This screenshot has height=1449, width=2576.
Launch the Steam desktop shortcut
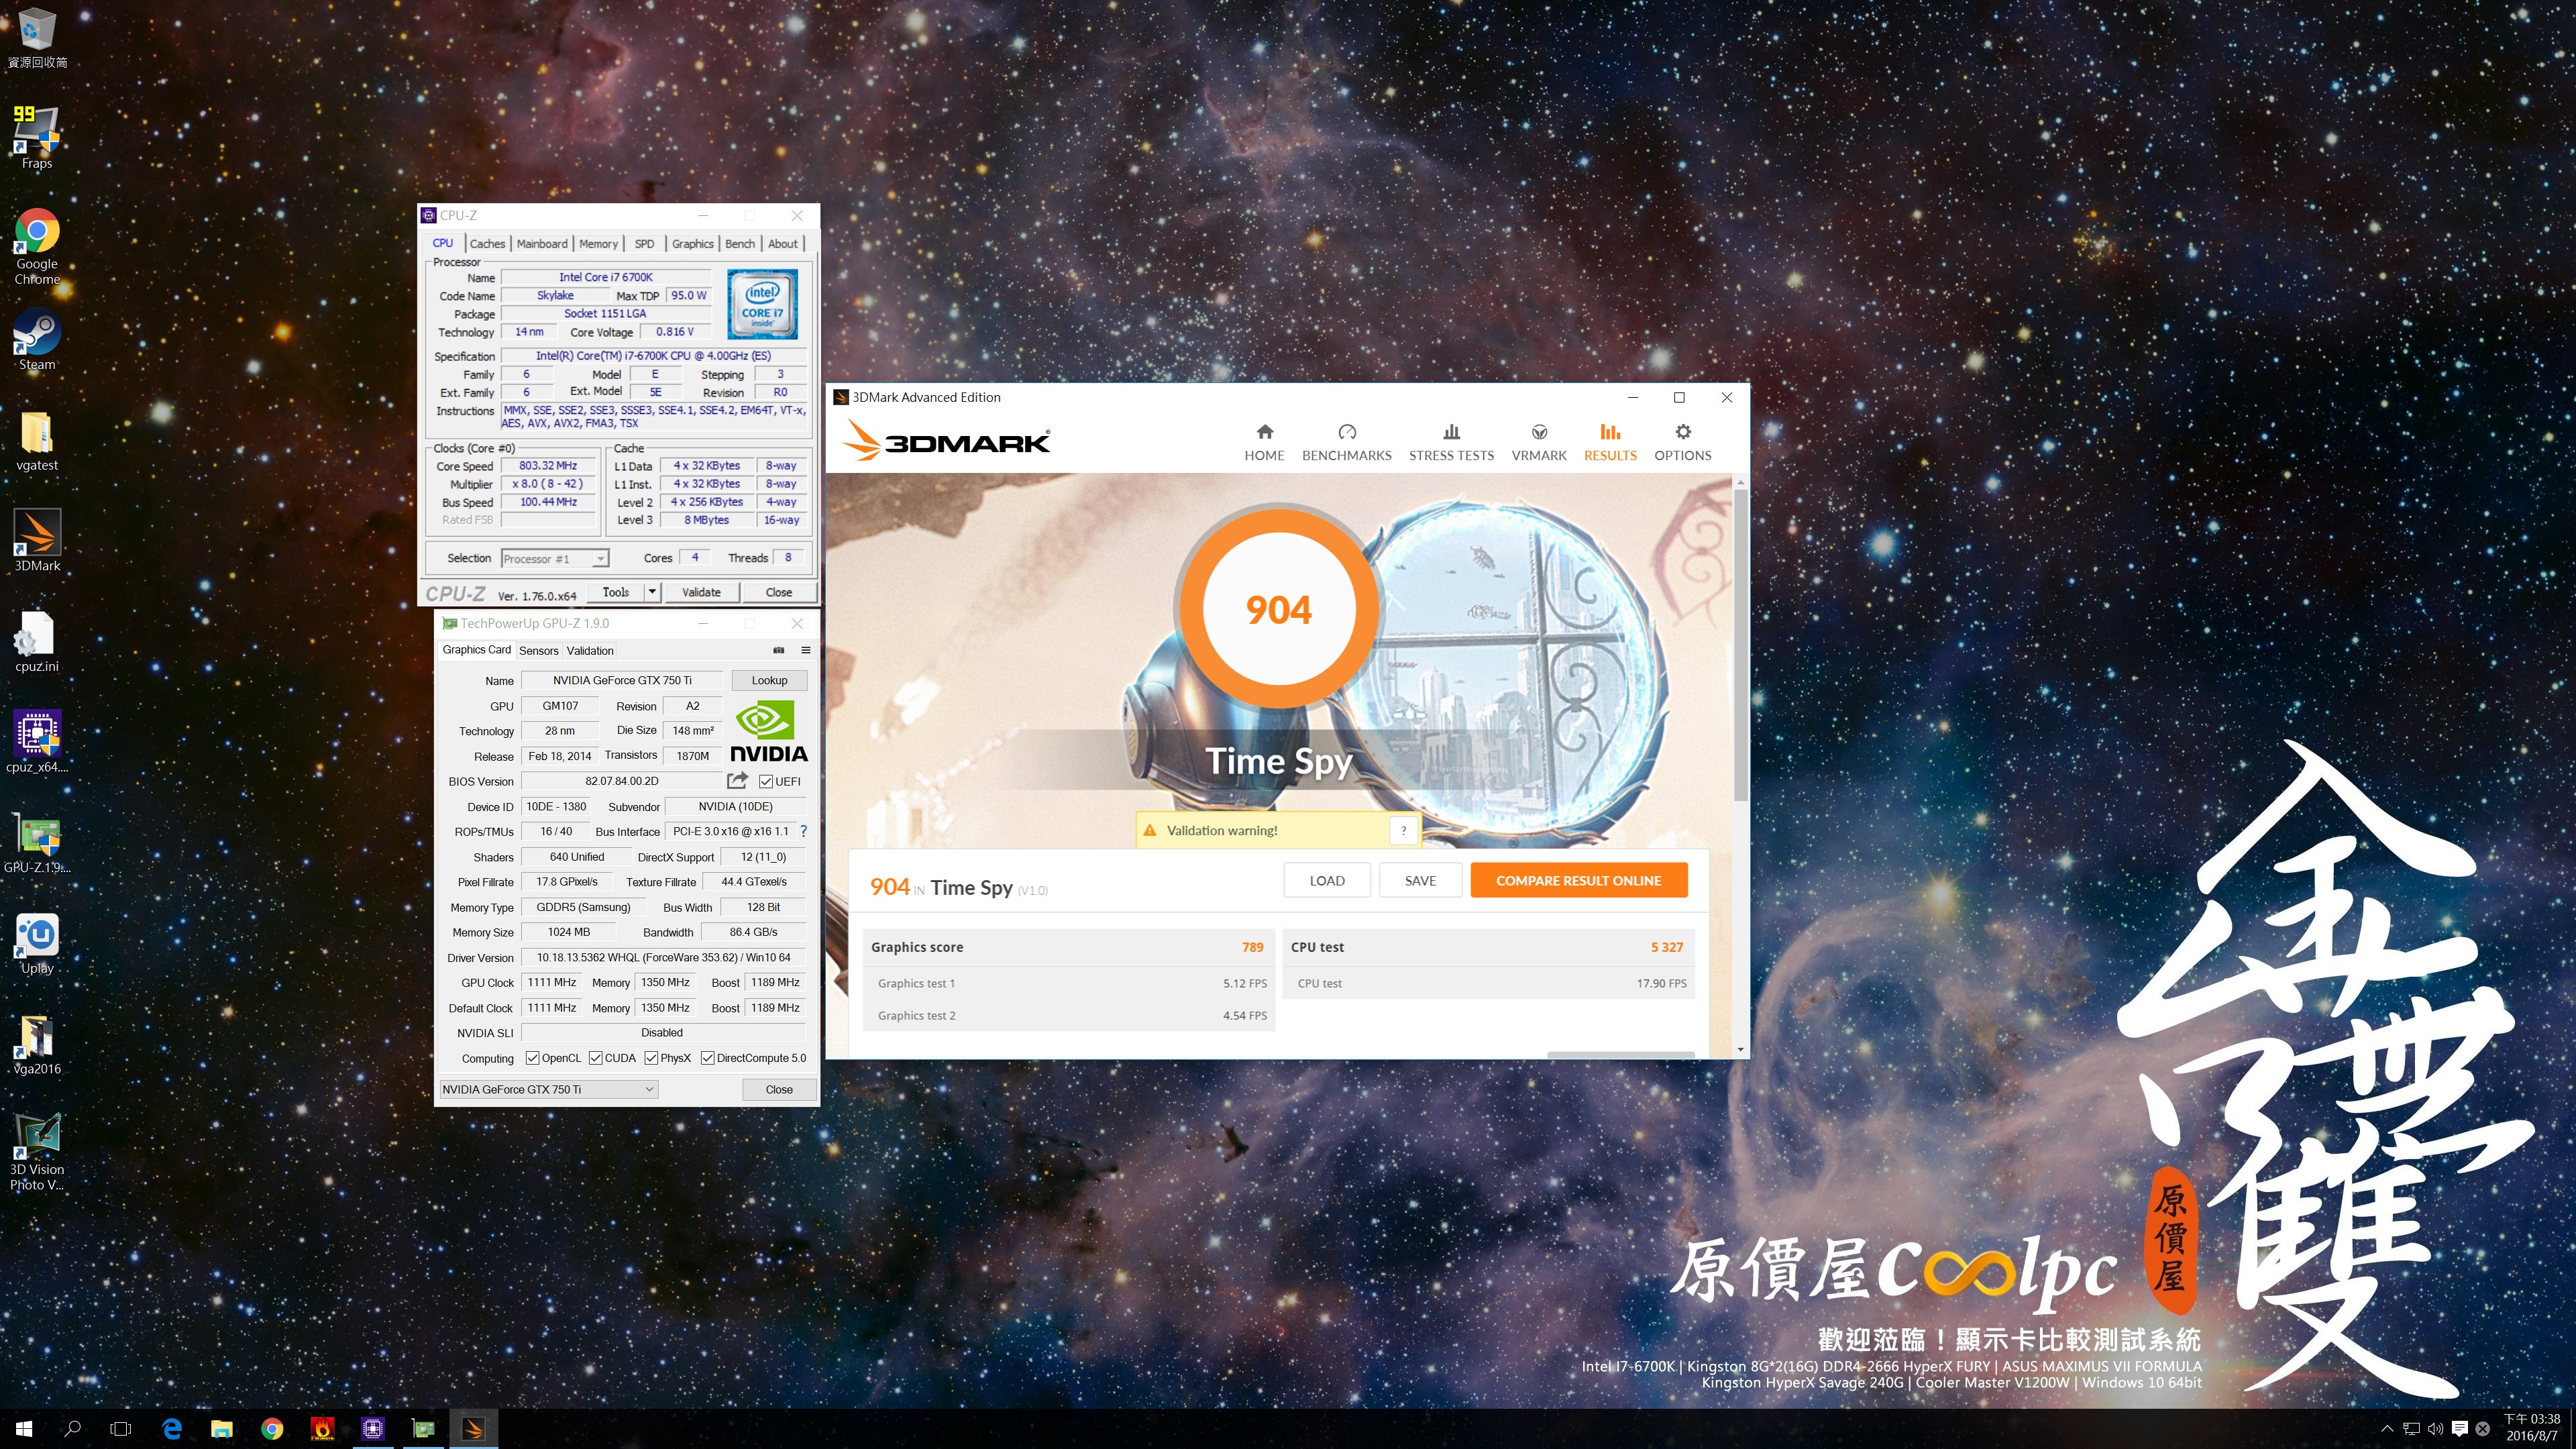pyautogui.click(x=37, y=340)
